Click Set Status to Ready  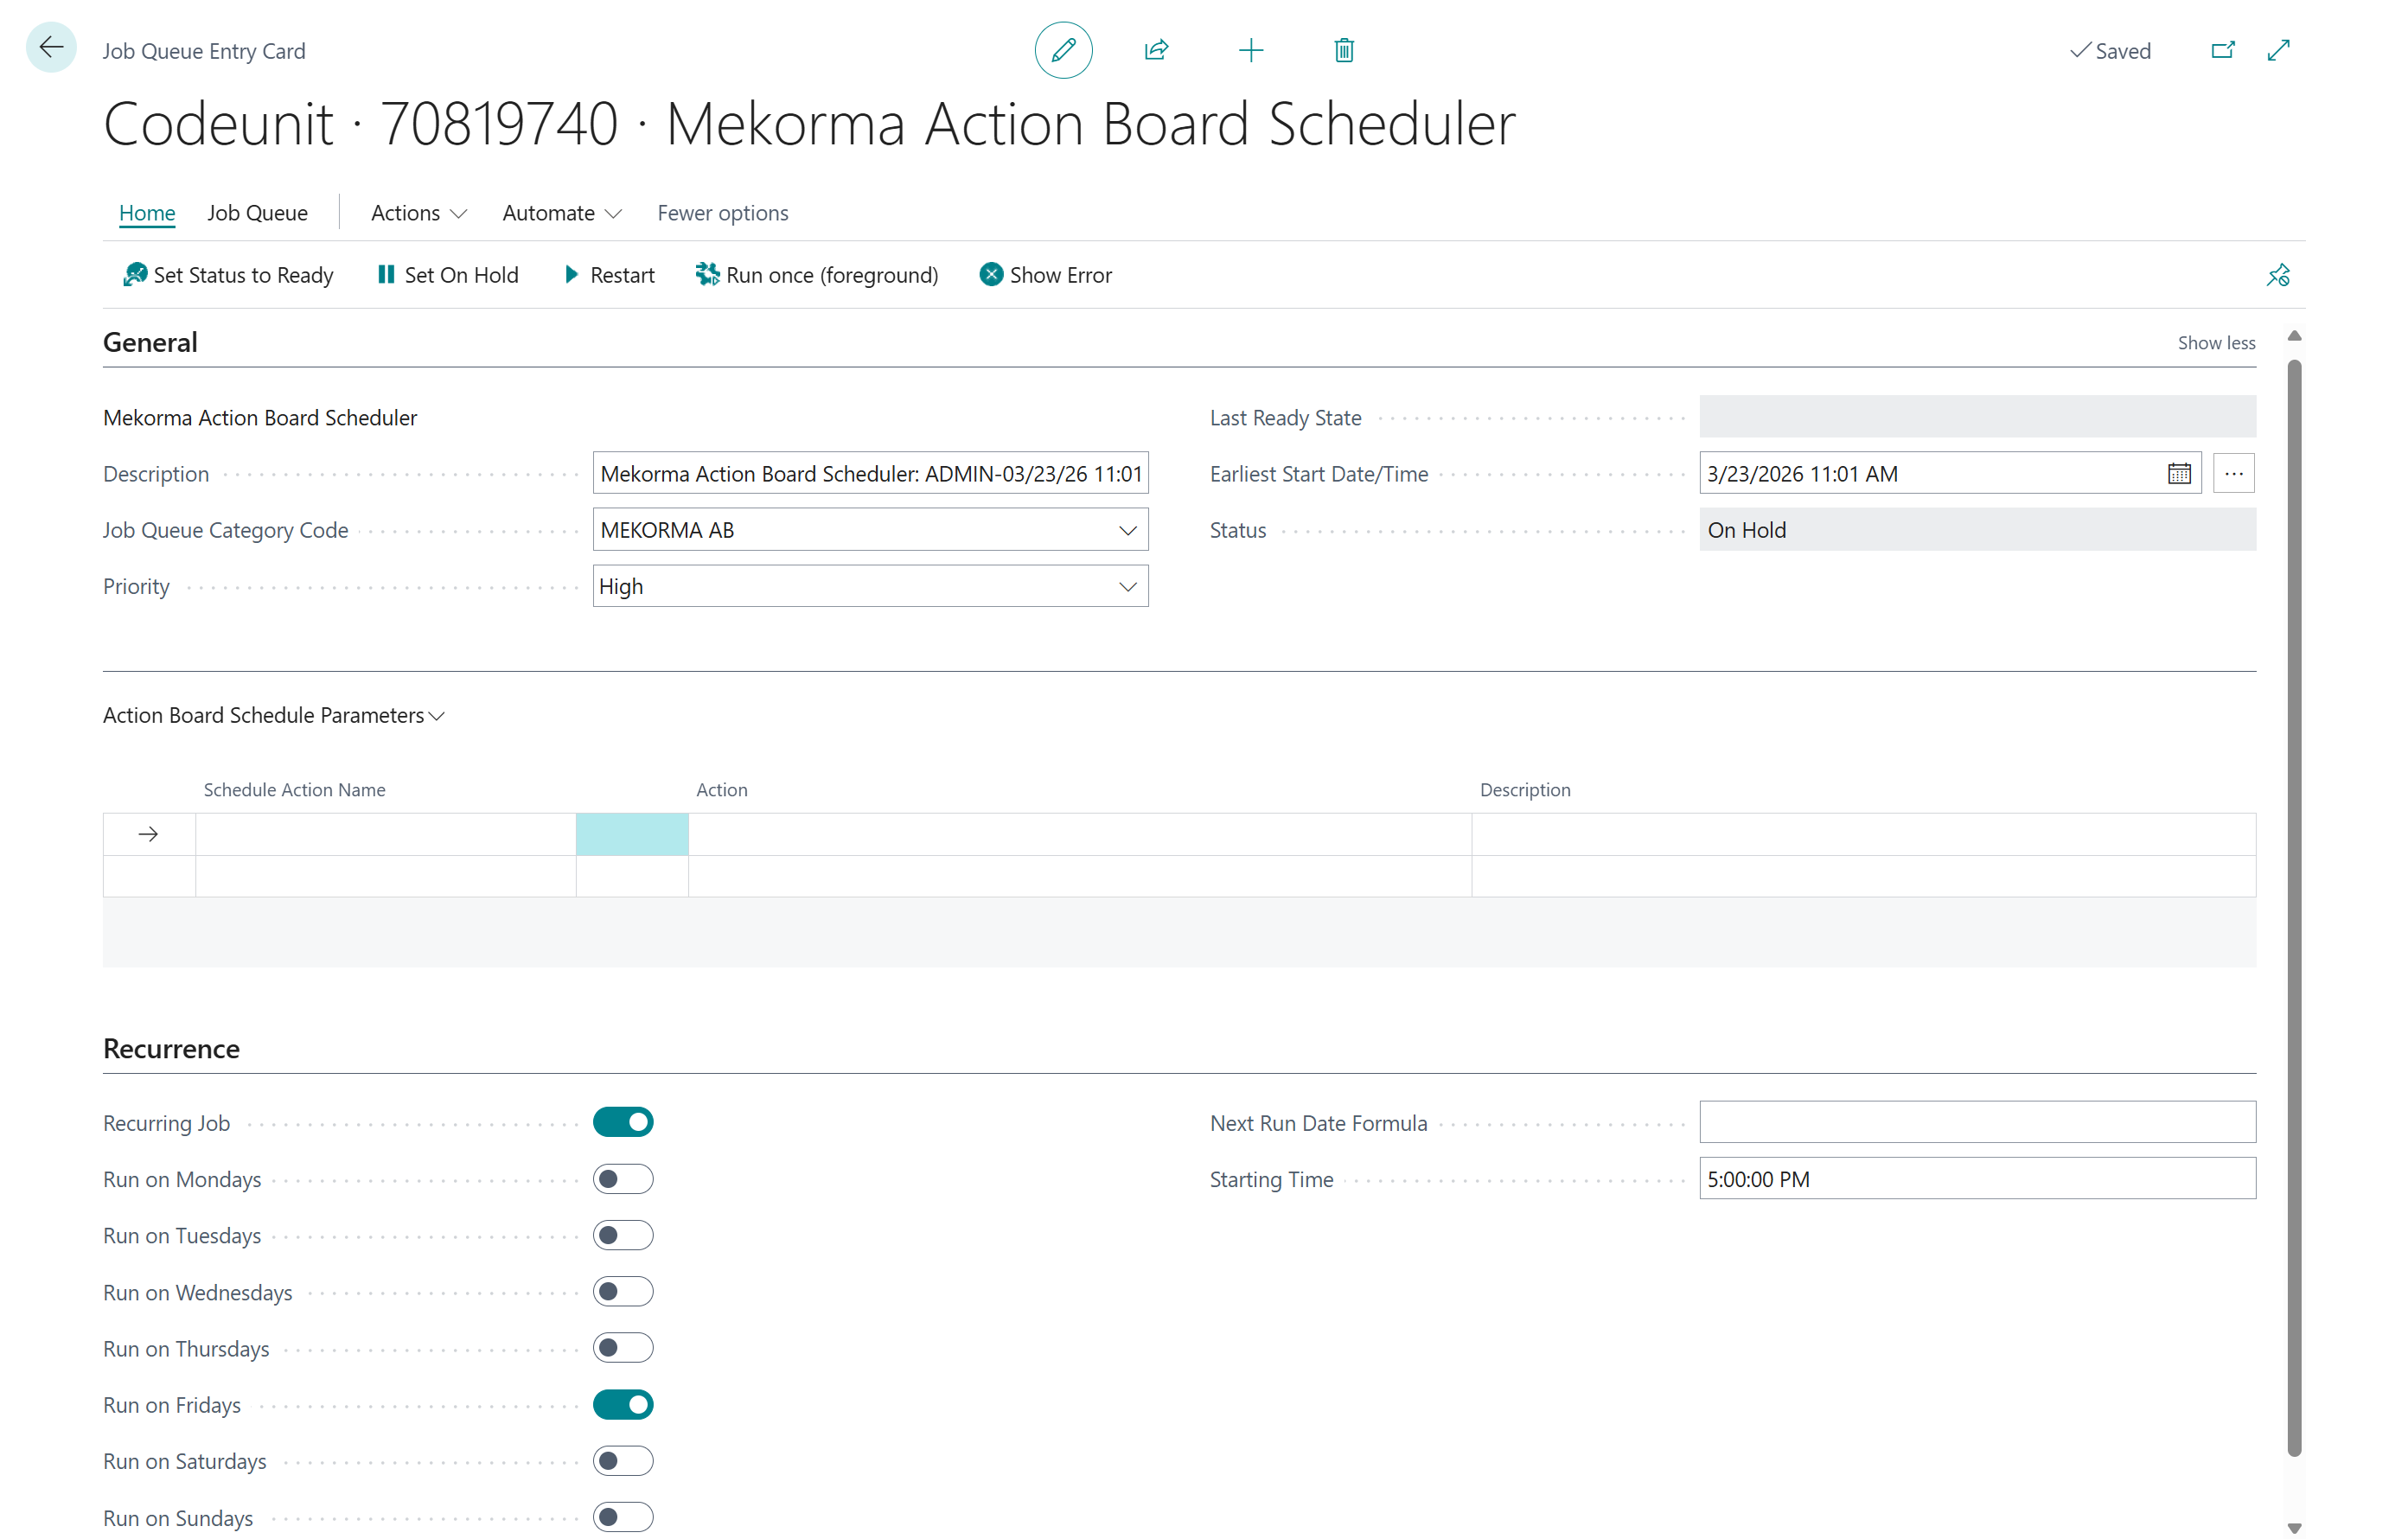[228, 275]
